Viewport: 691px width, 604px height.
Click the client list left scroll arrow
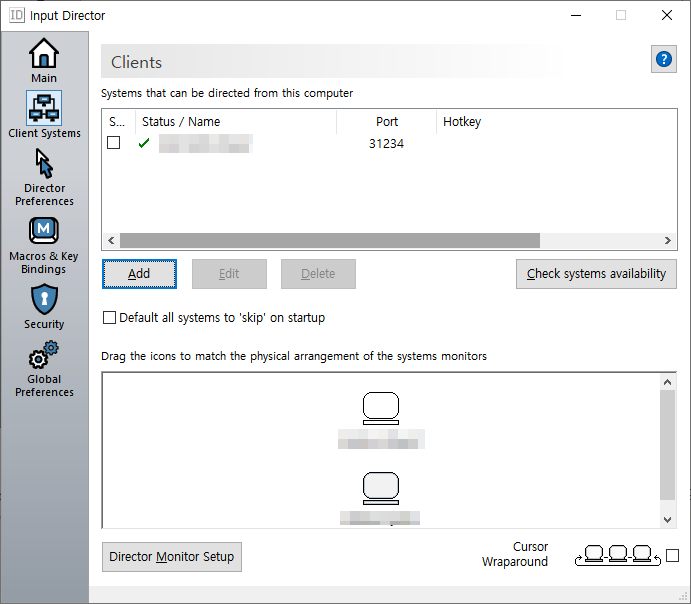pos(111,241)
